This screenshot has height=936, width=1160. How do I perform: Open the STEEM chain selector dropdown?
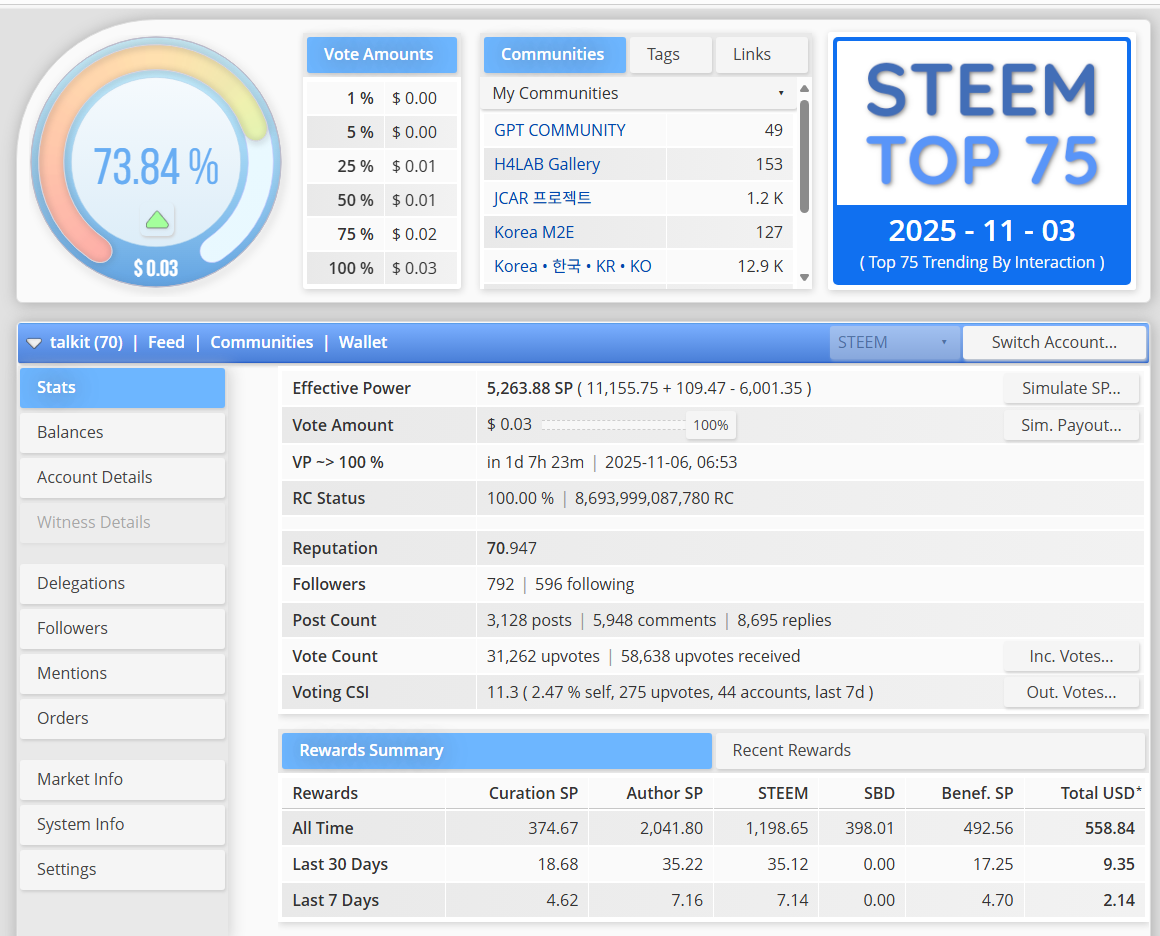pyautogui.click(x=894, y=343)
